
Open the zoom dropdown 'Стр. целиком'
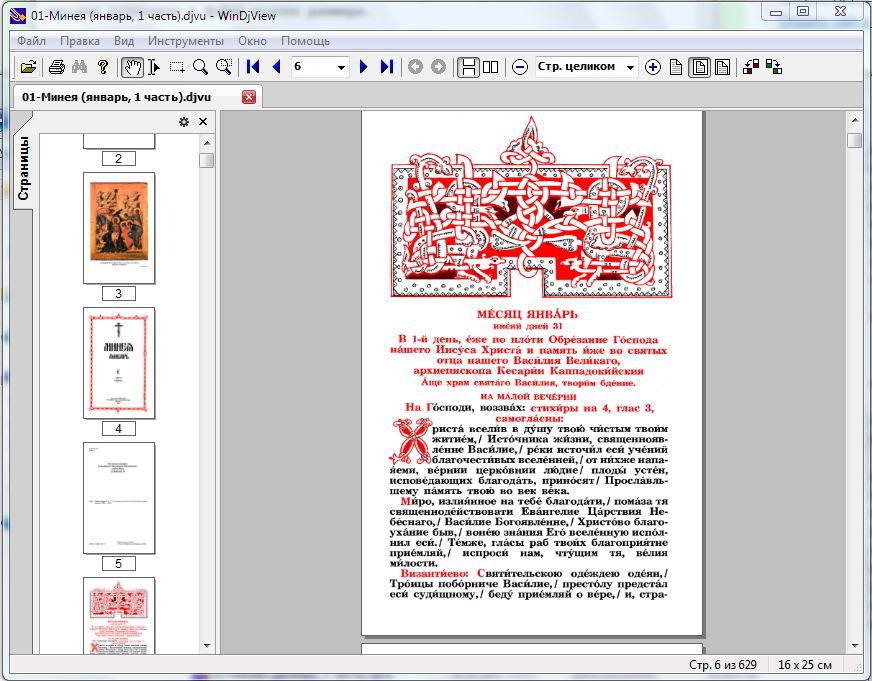tap(630, 67)
